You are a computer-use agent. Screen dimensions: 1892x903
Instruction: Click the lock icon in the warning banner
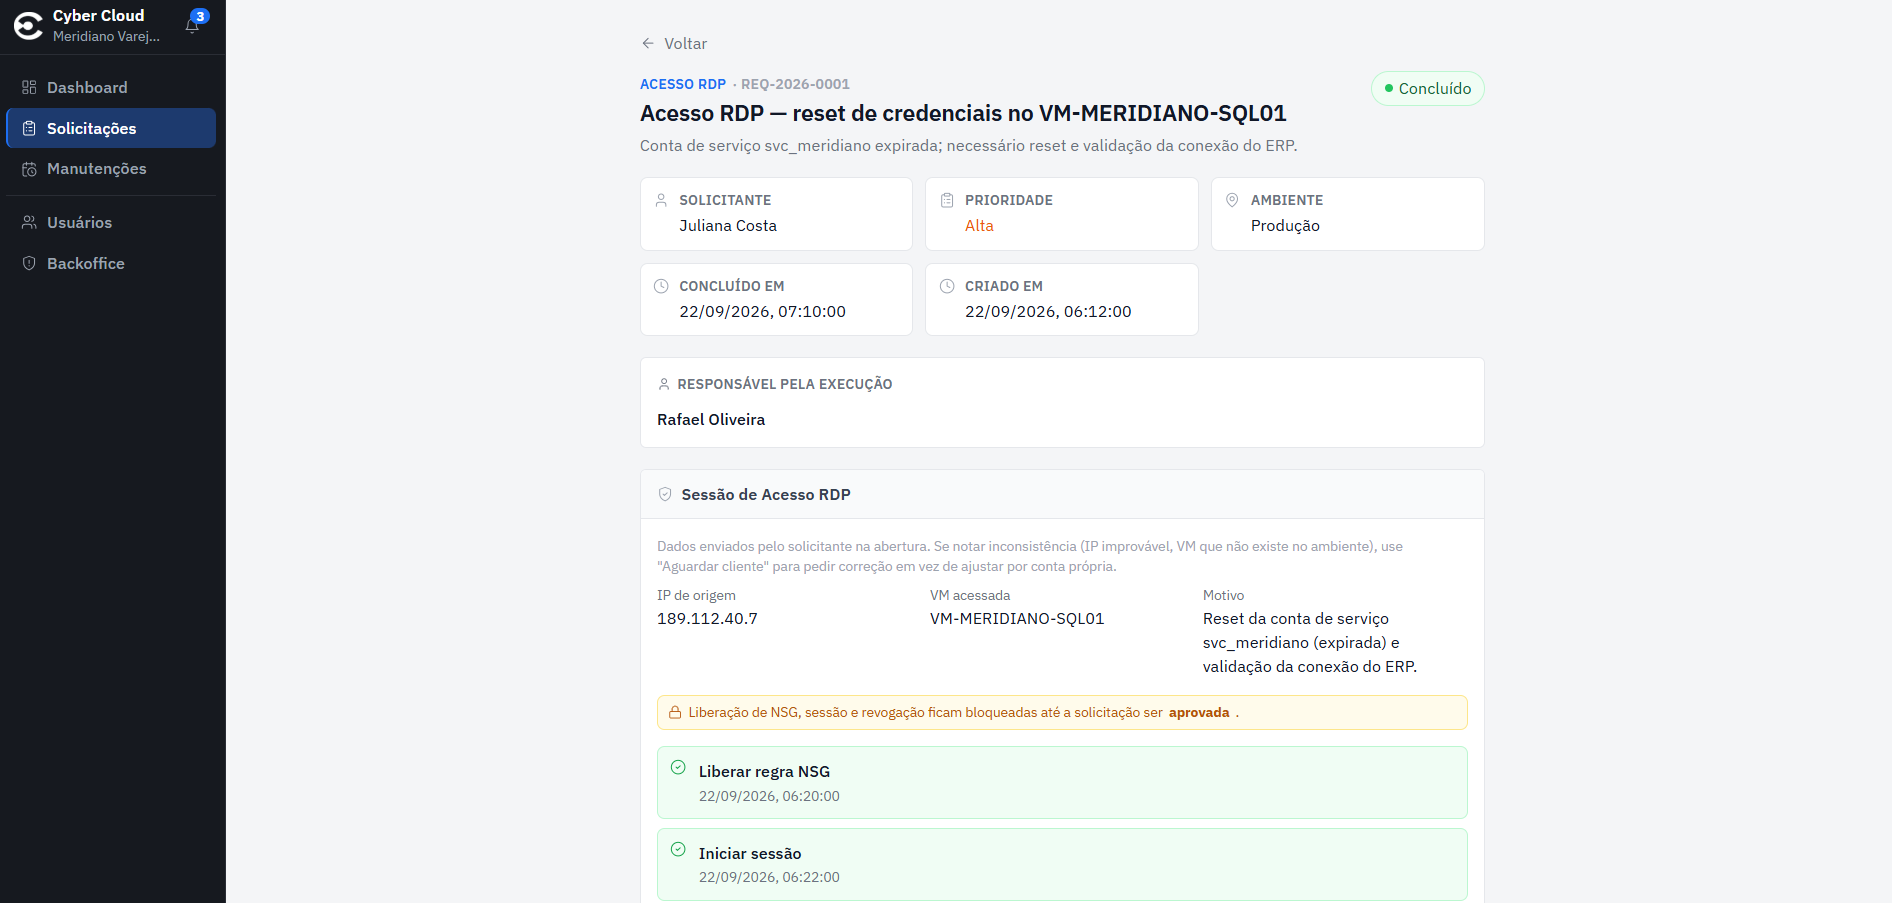click(675, 712)
